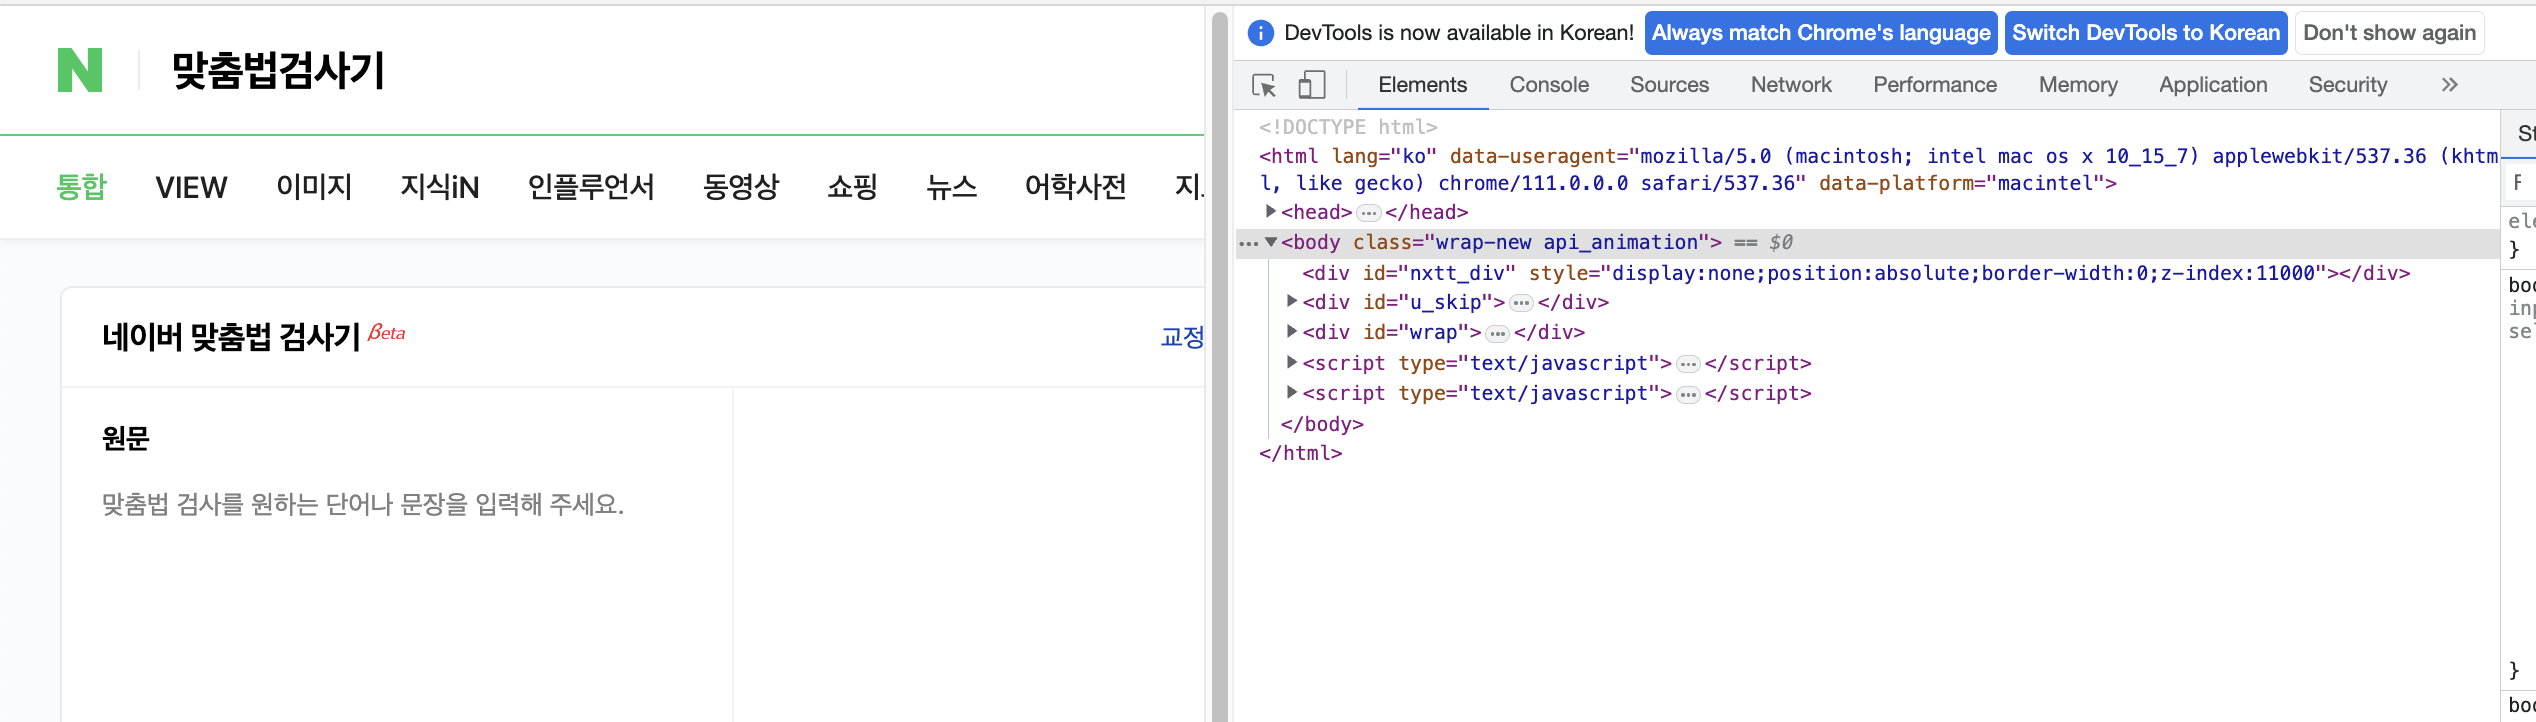Select the closing </body> tag line

click(1322, 424)
